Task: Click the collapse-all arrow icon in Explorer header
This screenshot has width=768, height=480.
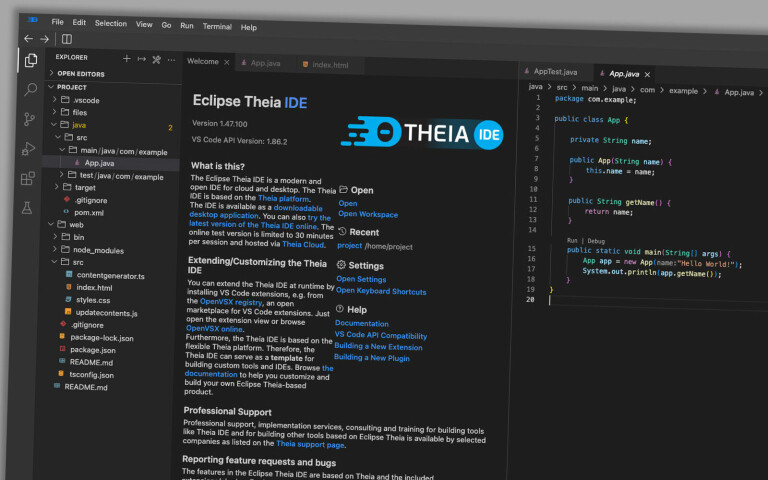Action: pos(142,59)
